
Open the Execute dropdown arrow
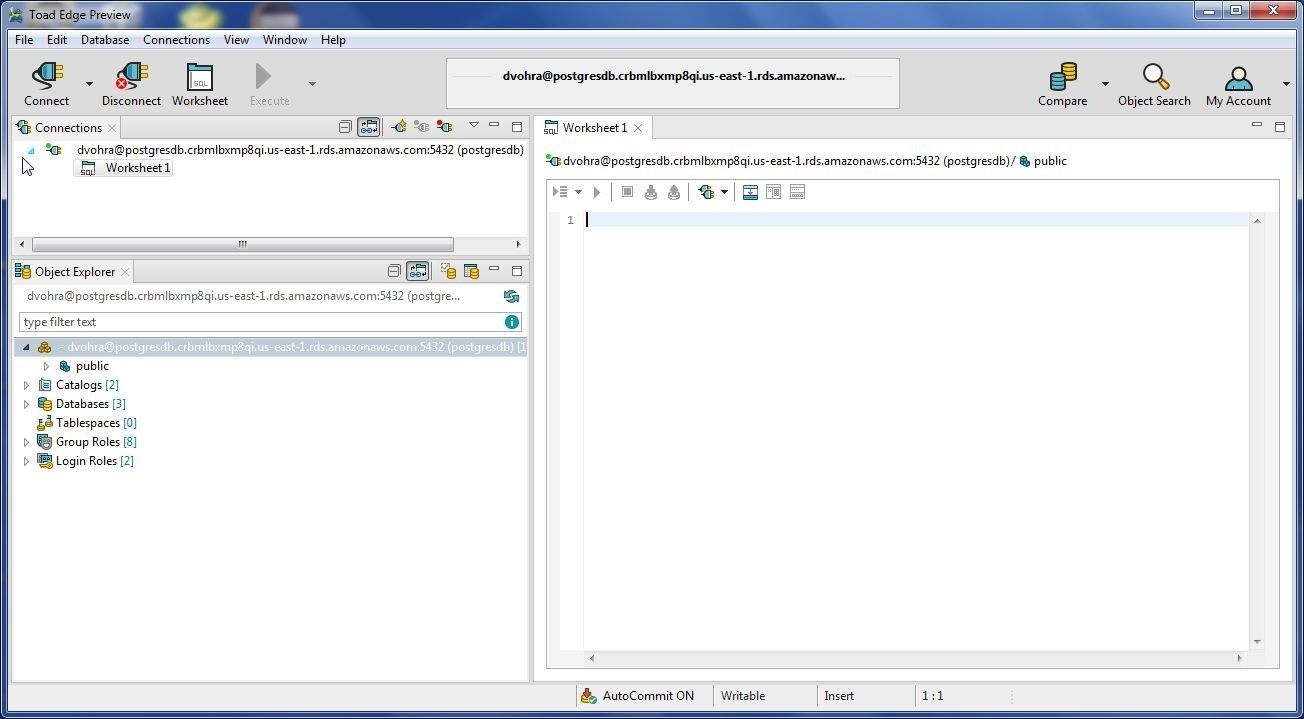[x=312, y=84]
